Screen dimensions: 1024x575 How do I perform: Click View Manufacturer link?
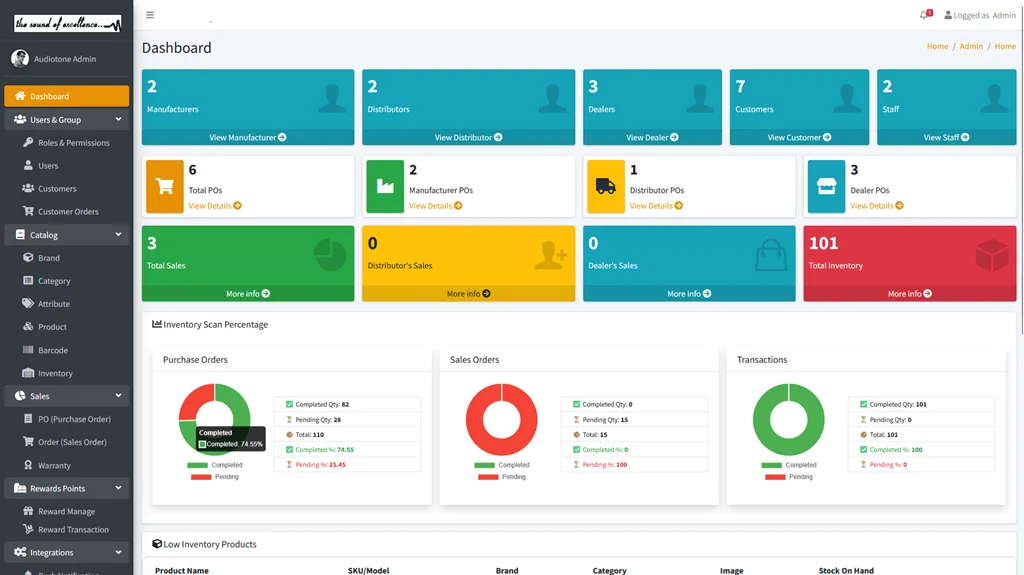tap(248, 137)
